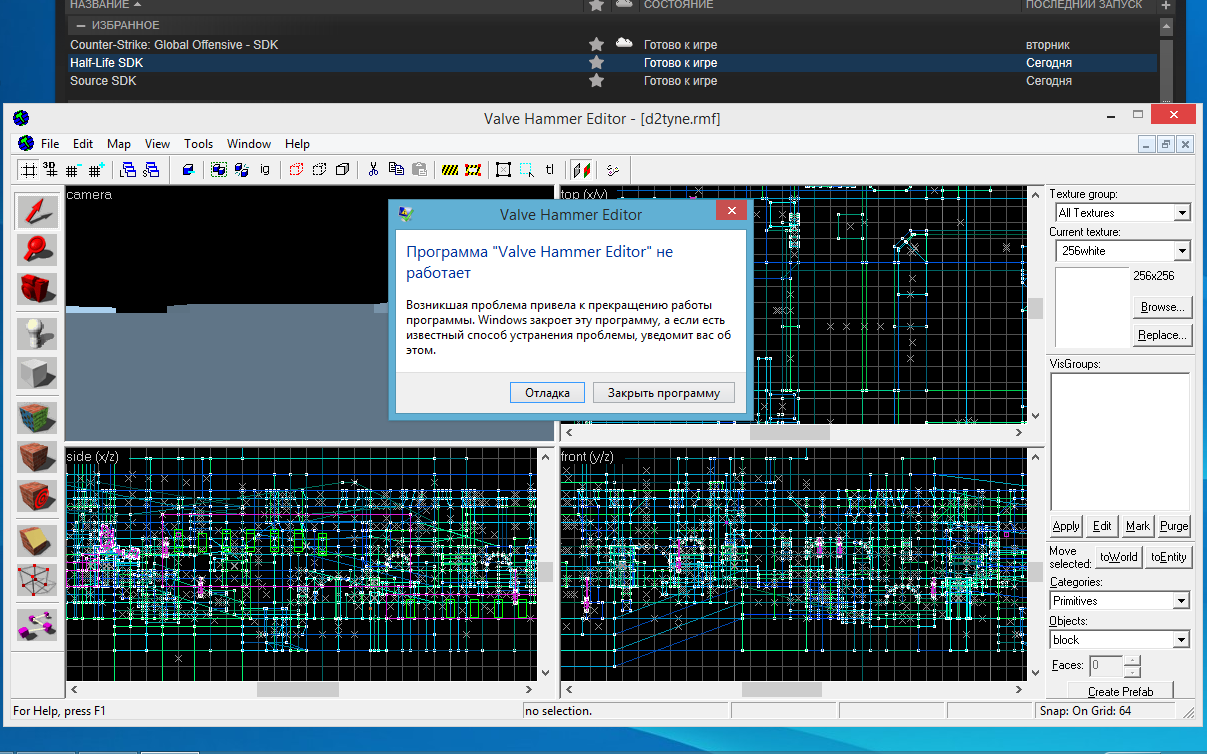
Task: Click the Apply Current Texture brick icon
Action: (x=37, y=456)
